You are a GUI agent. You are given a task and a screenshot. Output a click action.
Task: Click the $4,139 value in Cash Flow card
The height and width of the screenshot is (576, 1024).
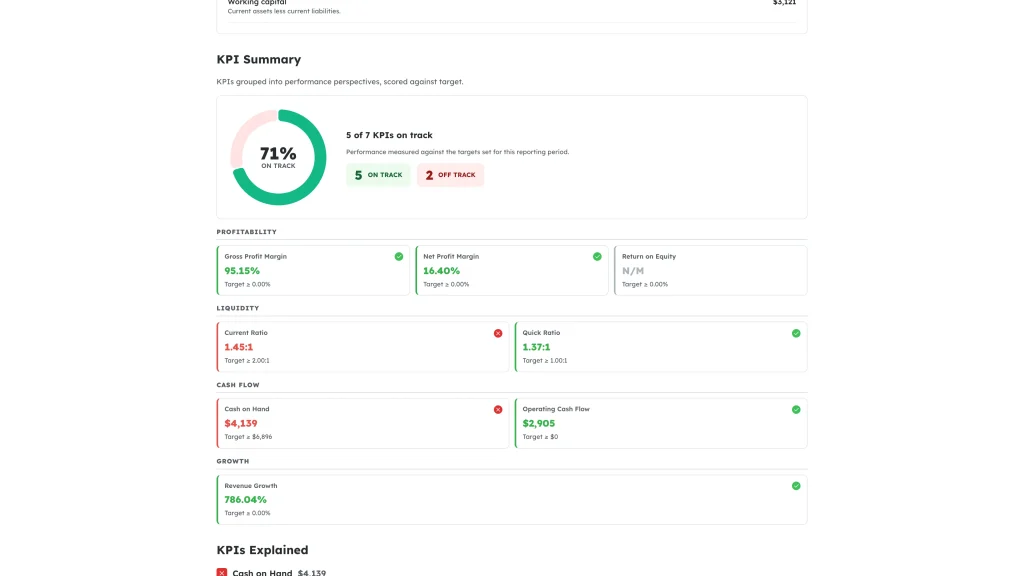tap(240, 423)
